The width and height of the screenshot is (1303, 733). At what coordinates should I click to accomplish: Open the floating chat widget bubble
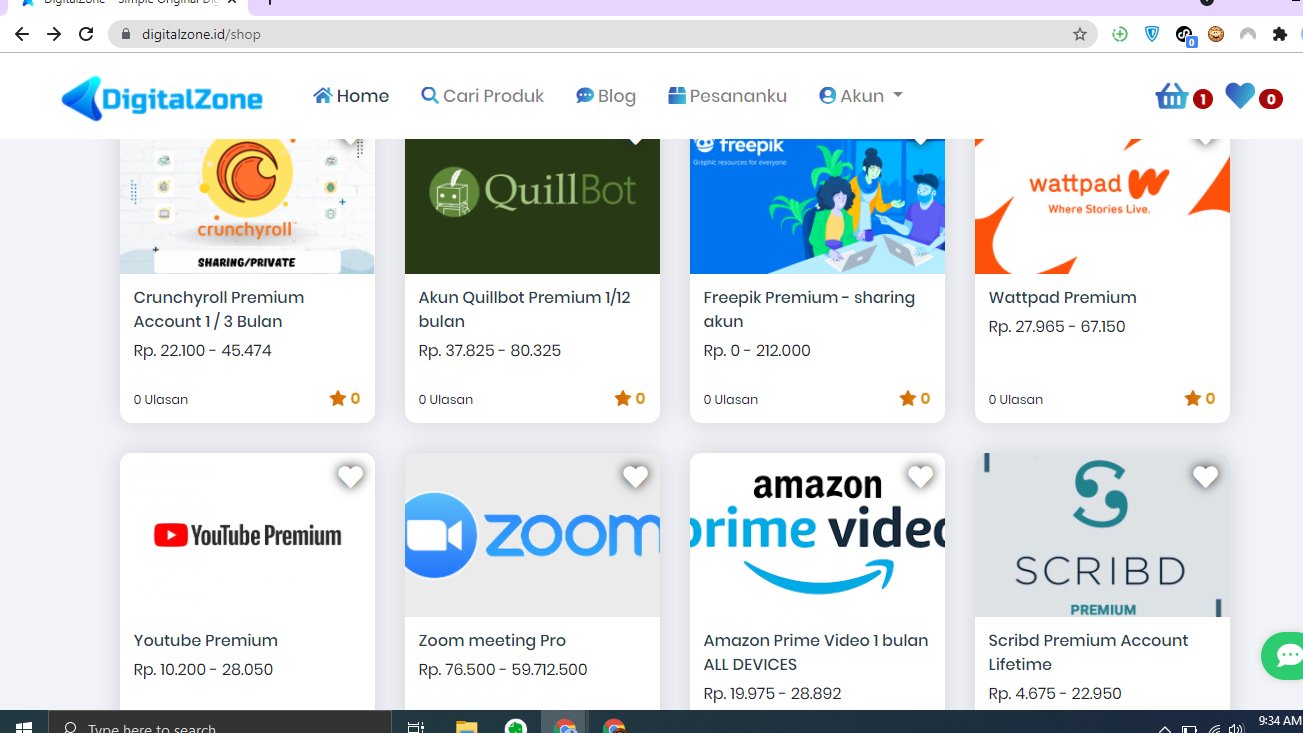pyautogui.click(x=1283, y=655)
